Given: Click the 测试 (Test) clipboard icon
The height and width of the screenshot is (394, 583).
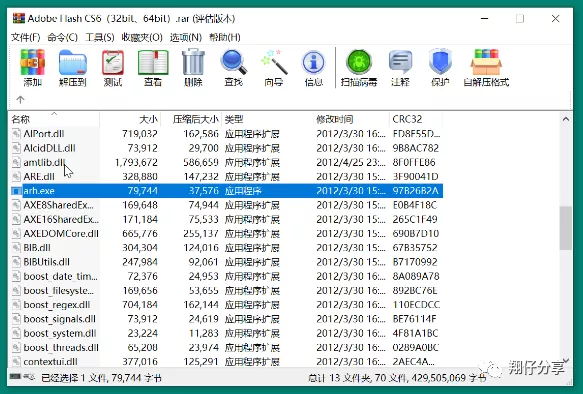Looking at the screenshot, I should coord(113,63).
